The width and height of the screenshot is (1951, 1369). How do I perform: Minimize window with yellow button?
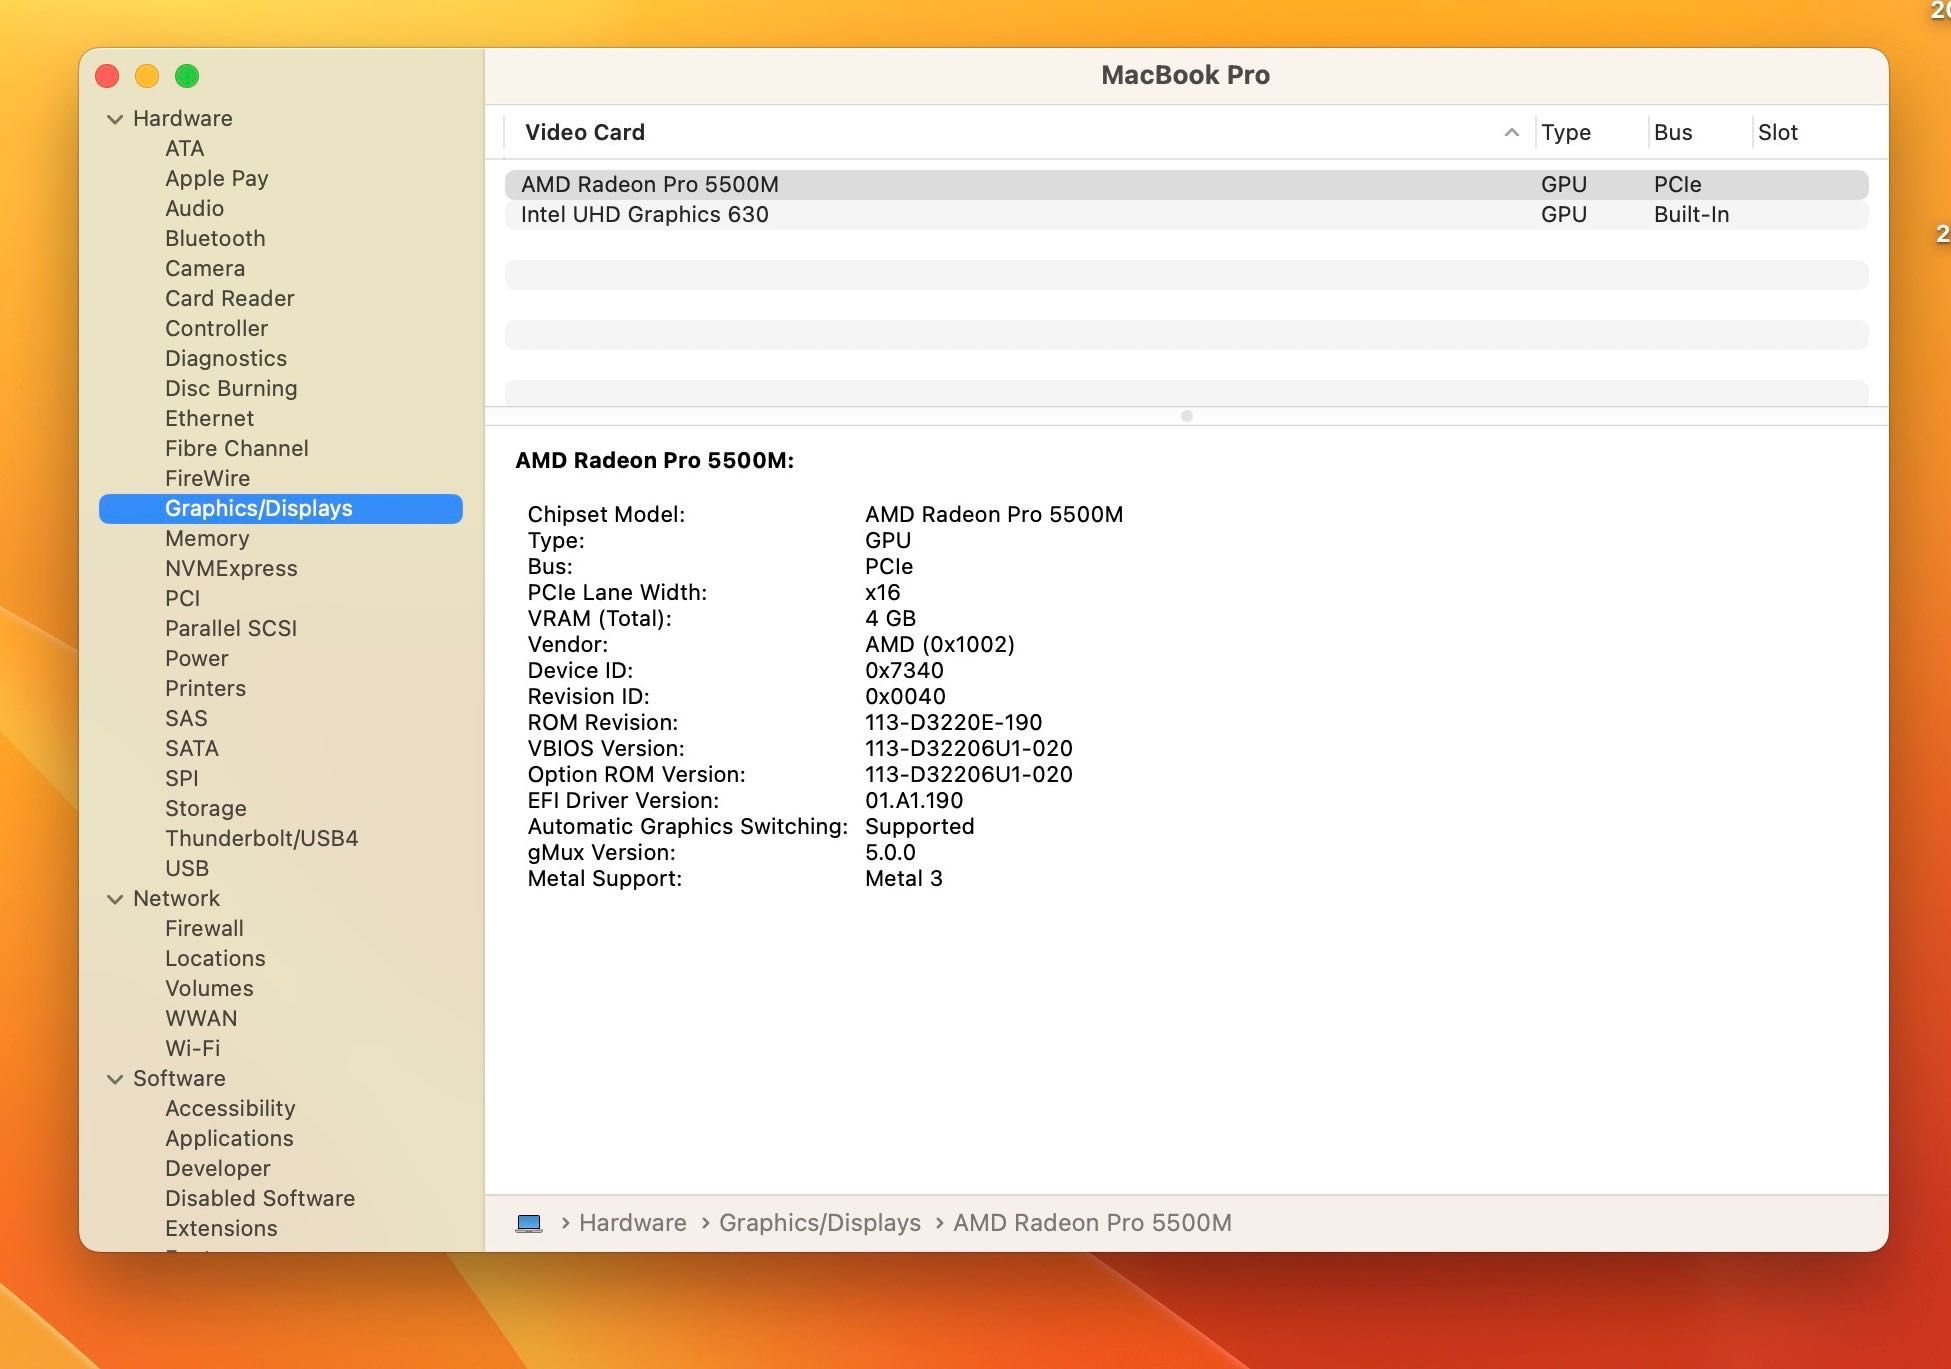click(x=147, y=76)
